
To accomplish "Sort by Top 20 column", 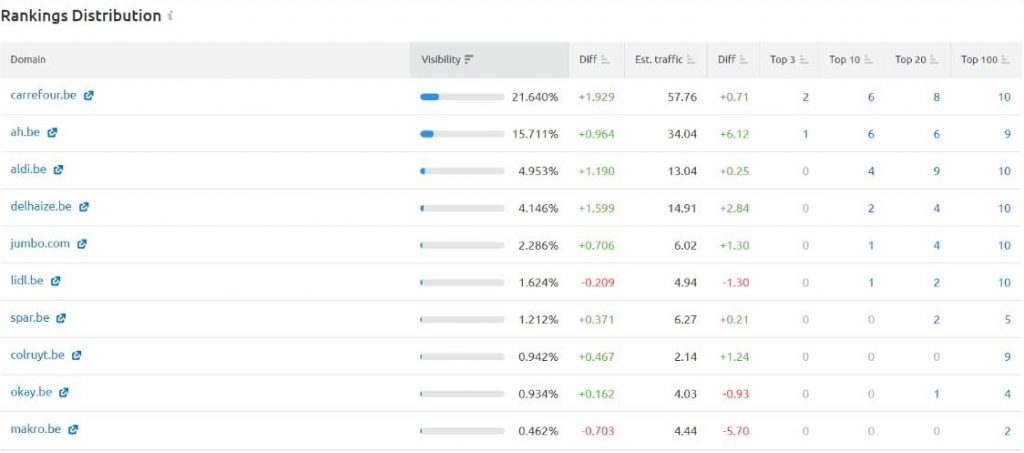I will click(918, 60).
